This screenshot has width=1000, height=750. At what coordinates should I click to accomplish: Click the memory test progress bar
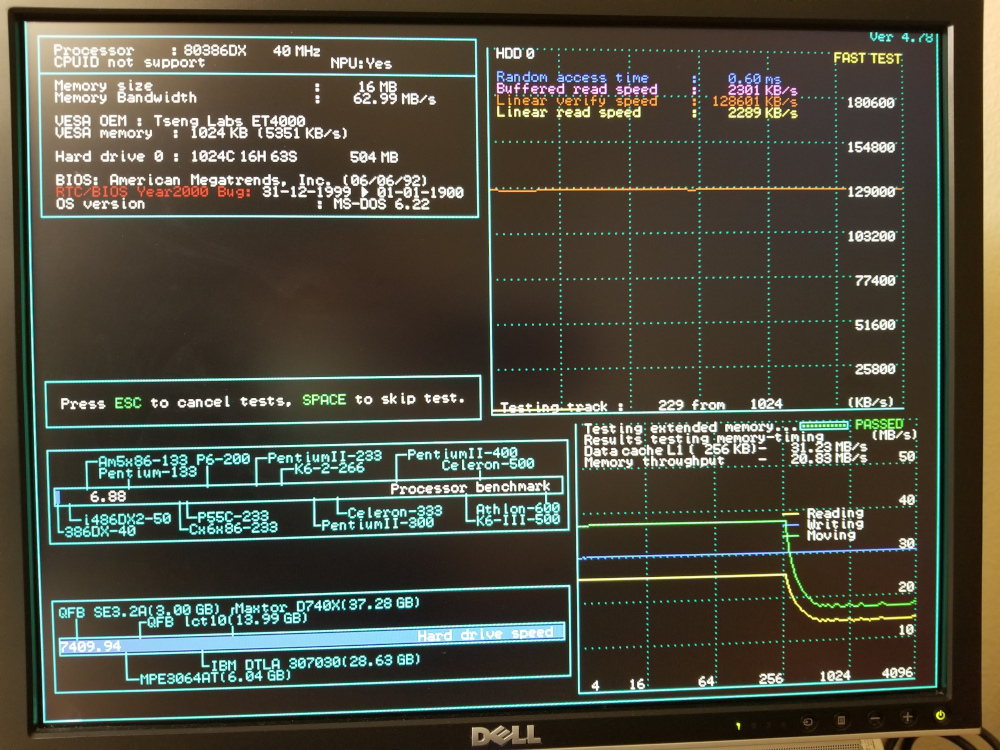pyautogui.click(x=823, y=425)
